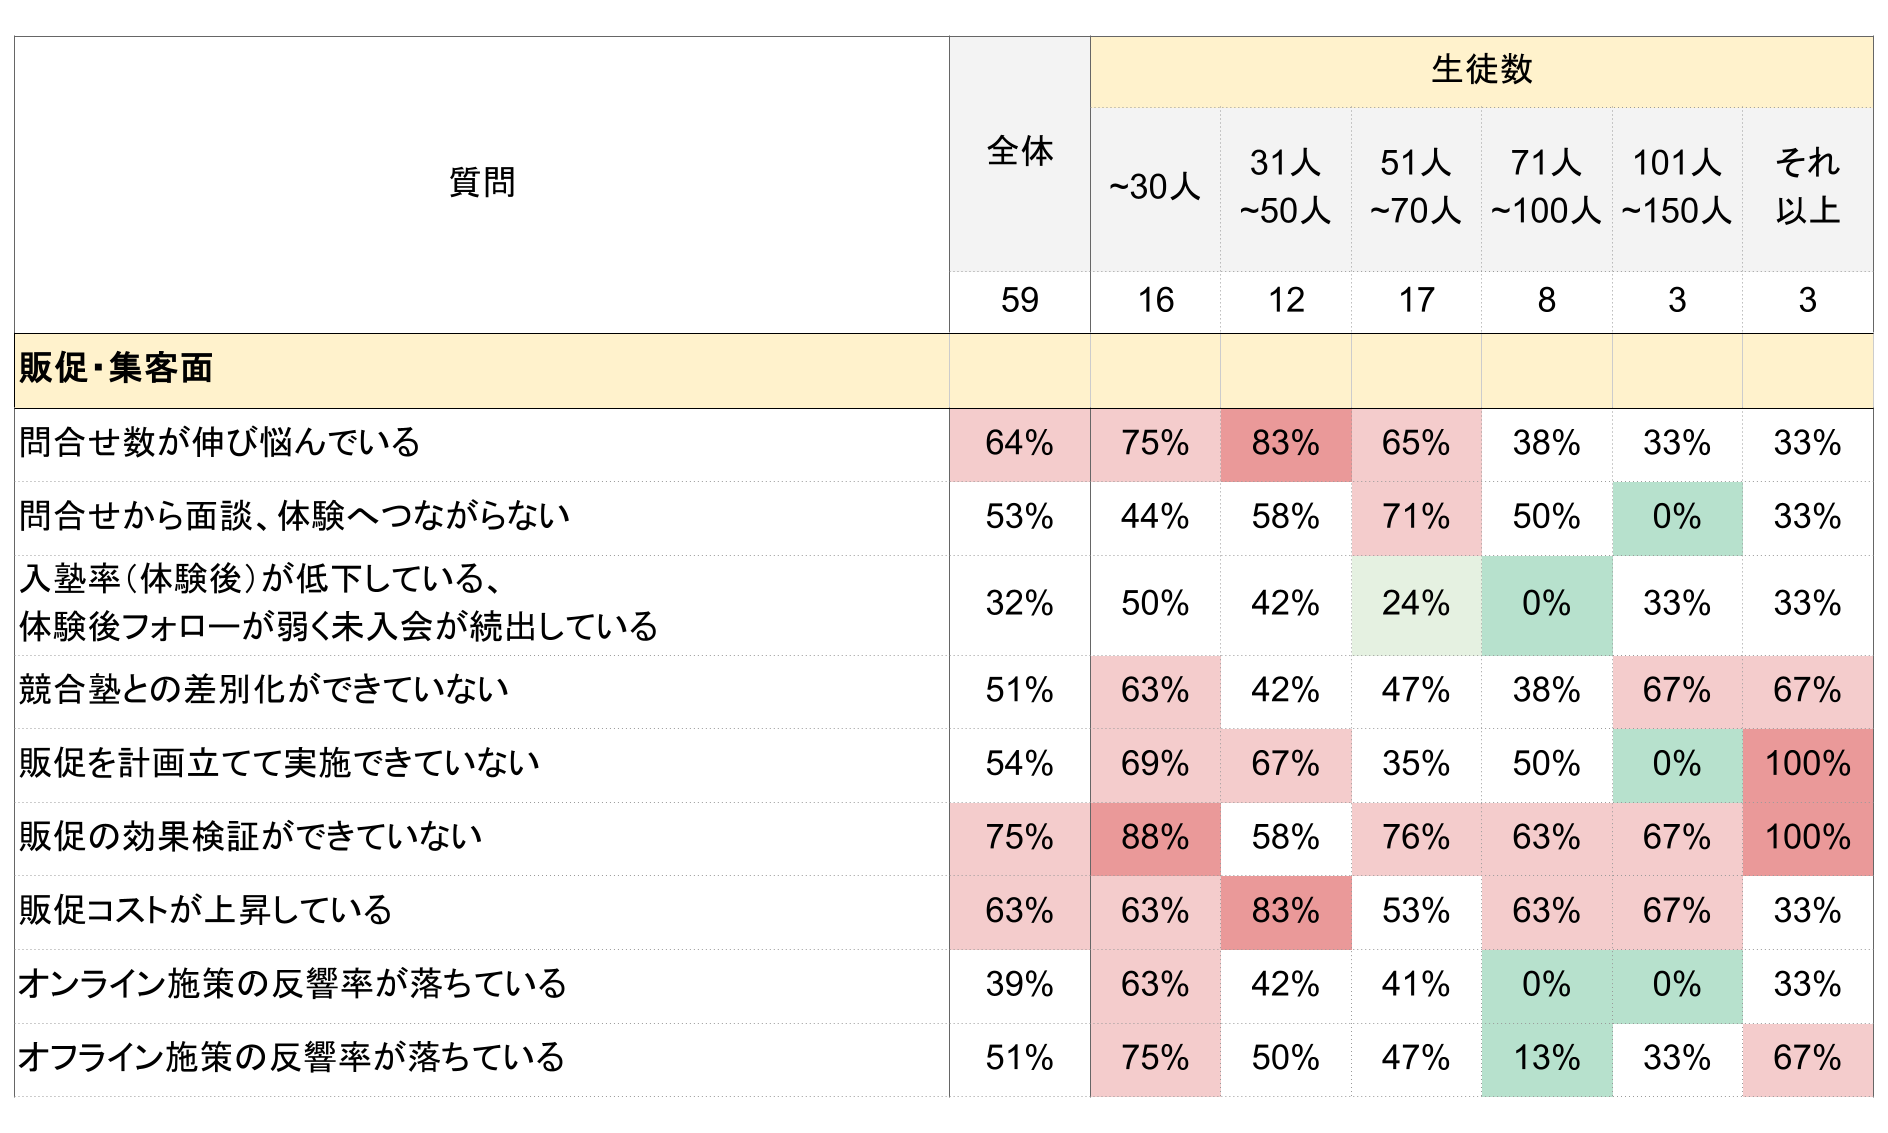Click the 販促コストが上昇している row label

206,911
